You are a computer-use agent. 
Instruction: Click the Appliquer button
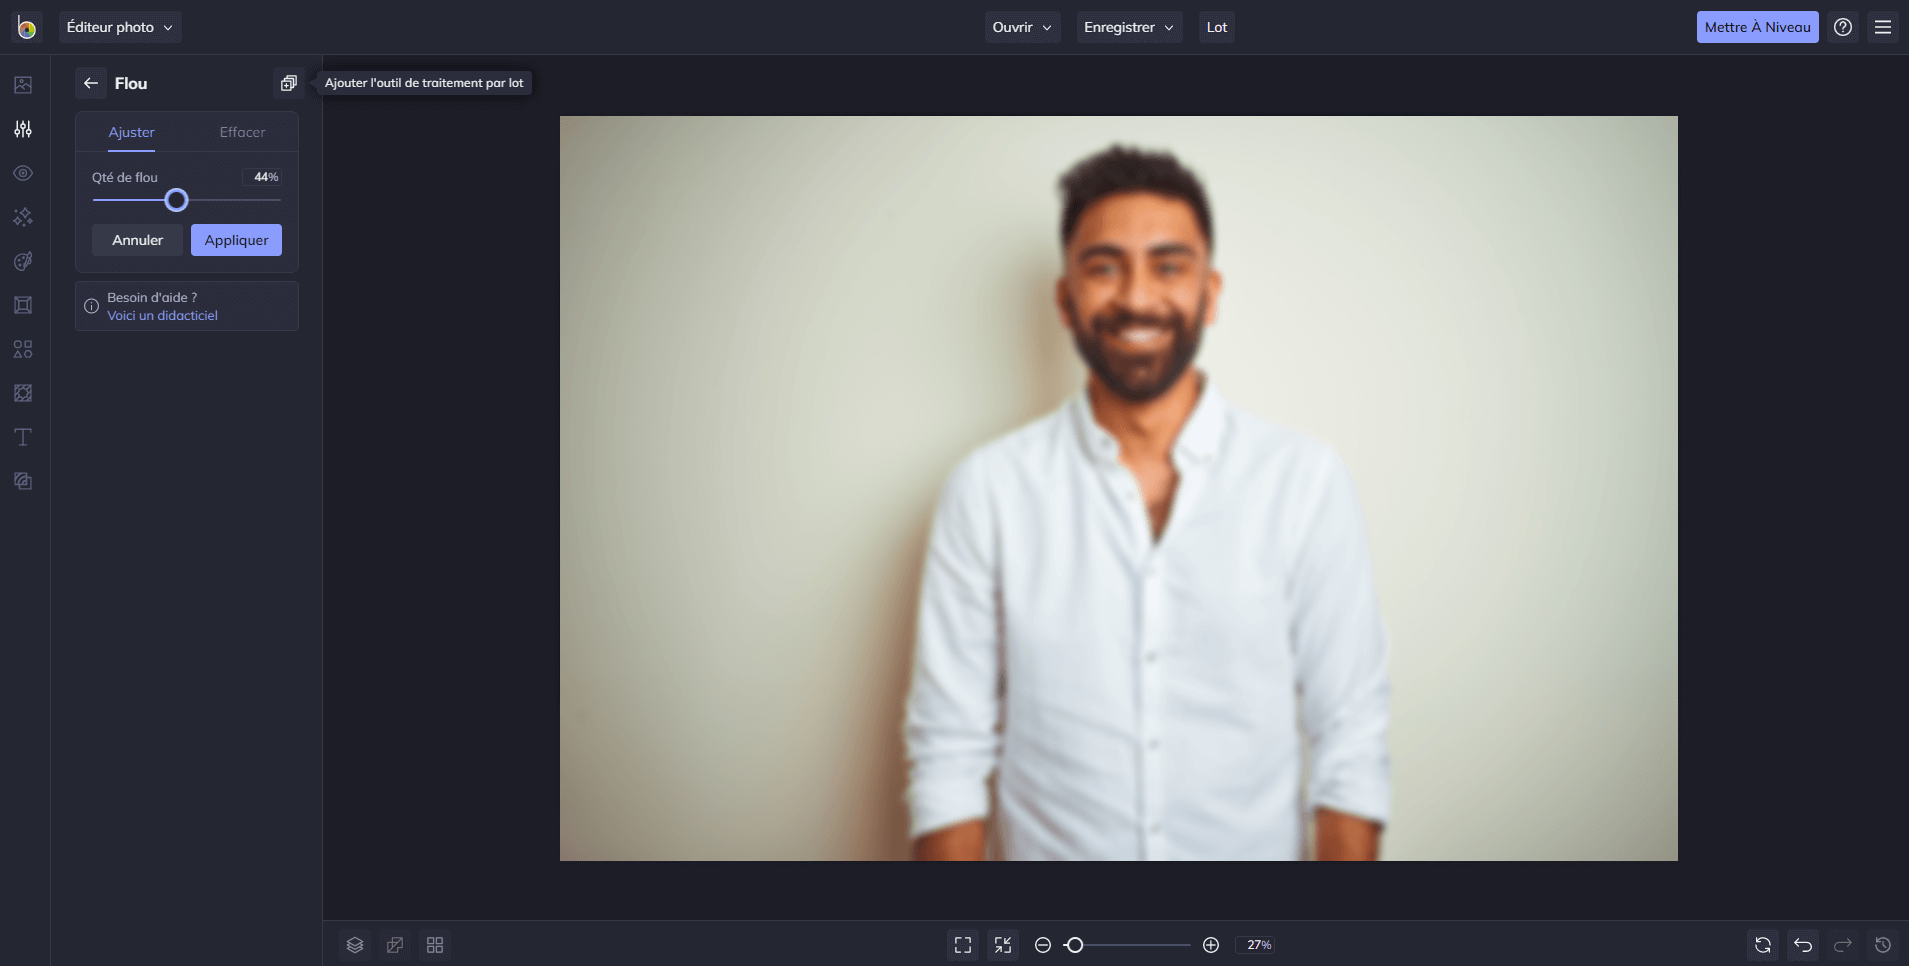[236, 240]
